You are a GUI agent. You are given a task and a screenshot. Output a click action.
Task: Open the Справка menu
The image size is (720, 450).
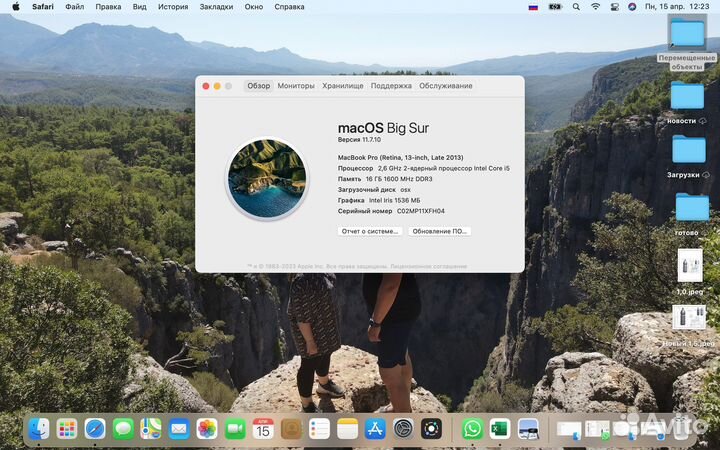click(289, 7)
